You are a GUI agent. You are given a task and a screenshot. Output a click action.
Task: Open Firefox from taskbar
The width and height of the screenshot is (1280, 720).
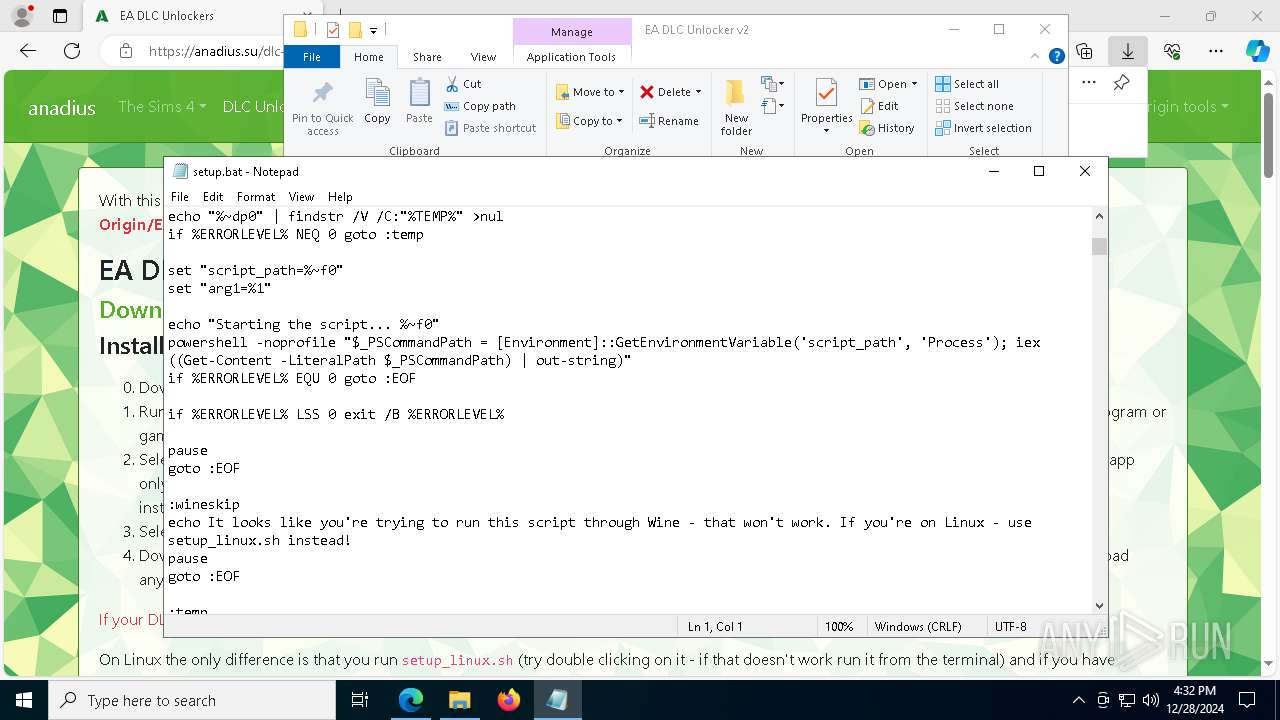[x=508, y=700]
